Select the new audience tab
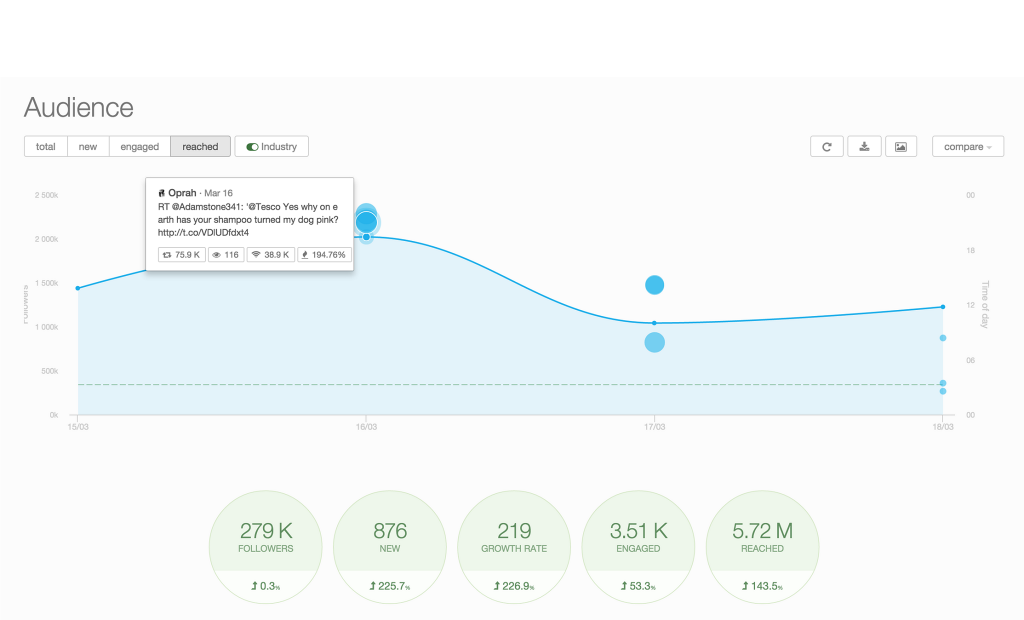The image size is (1024, 620). point(88,147)
